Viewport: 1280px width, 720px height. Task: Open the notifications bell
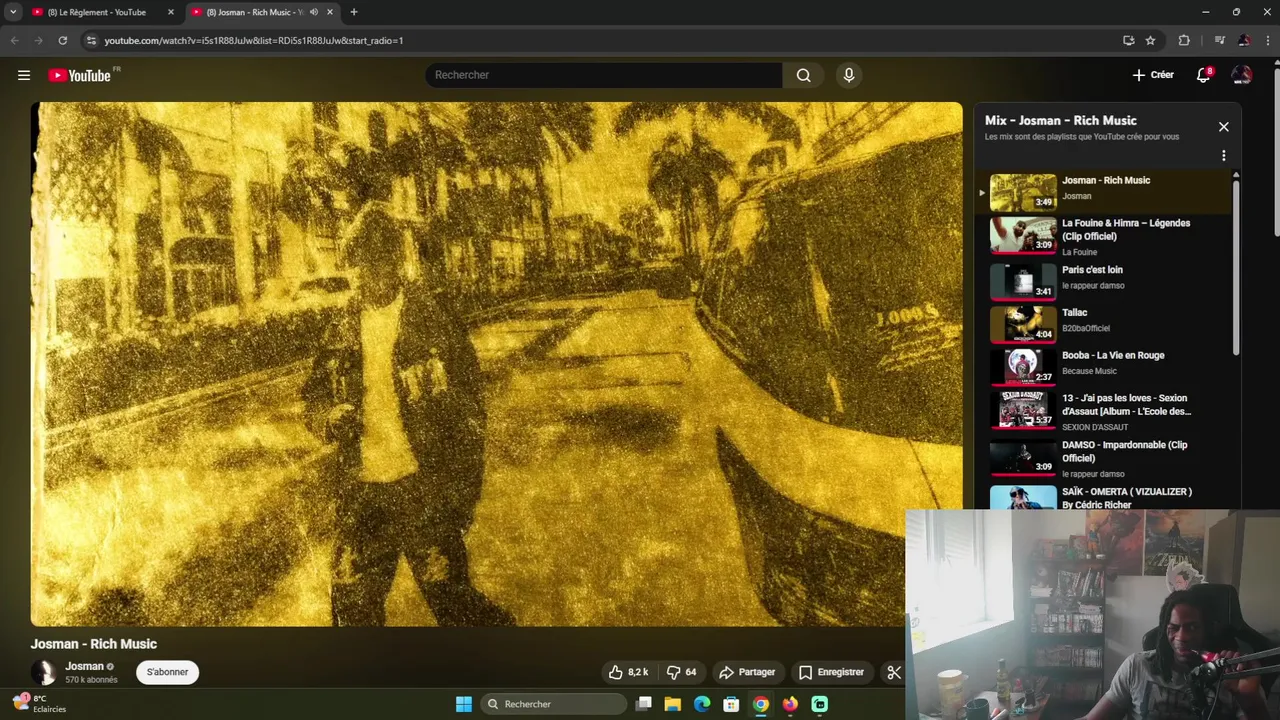(1203, 75)
